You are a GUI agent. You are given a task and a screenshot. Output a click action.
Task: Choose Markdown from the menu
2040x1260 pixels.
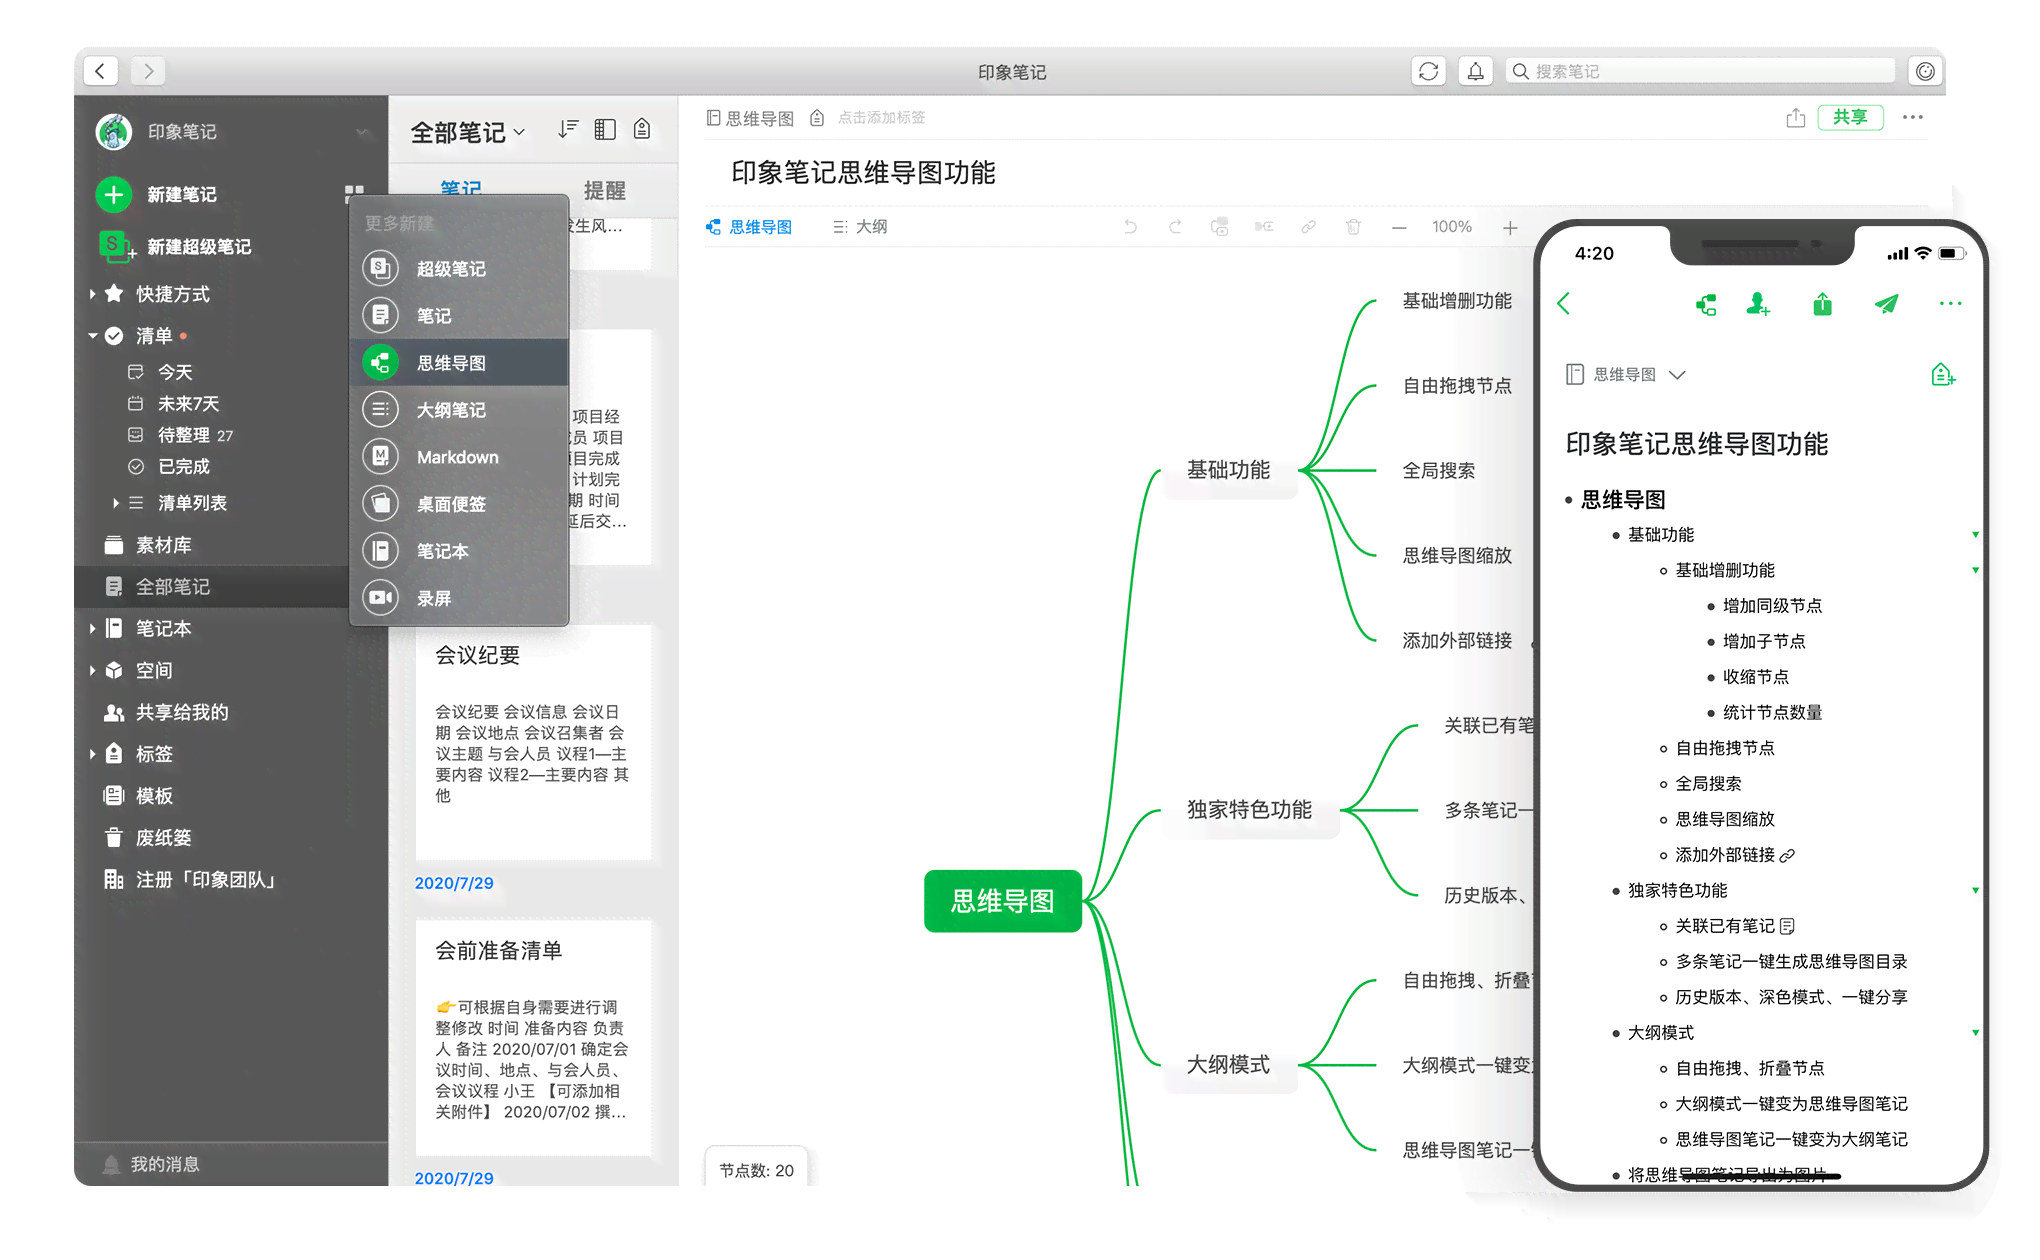pyautogui.click(x=459, y=456)
